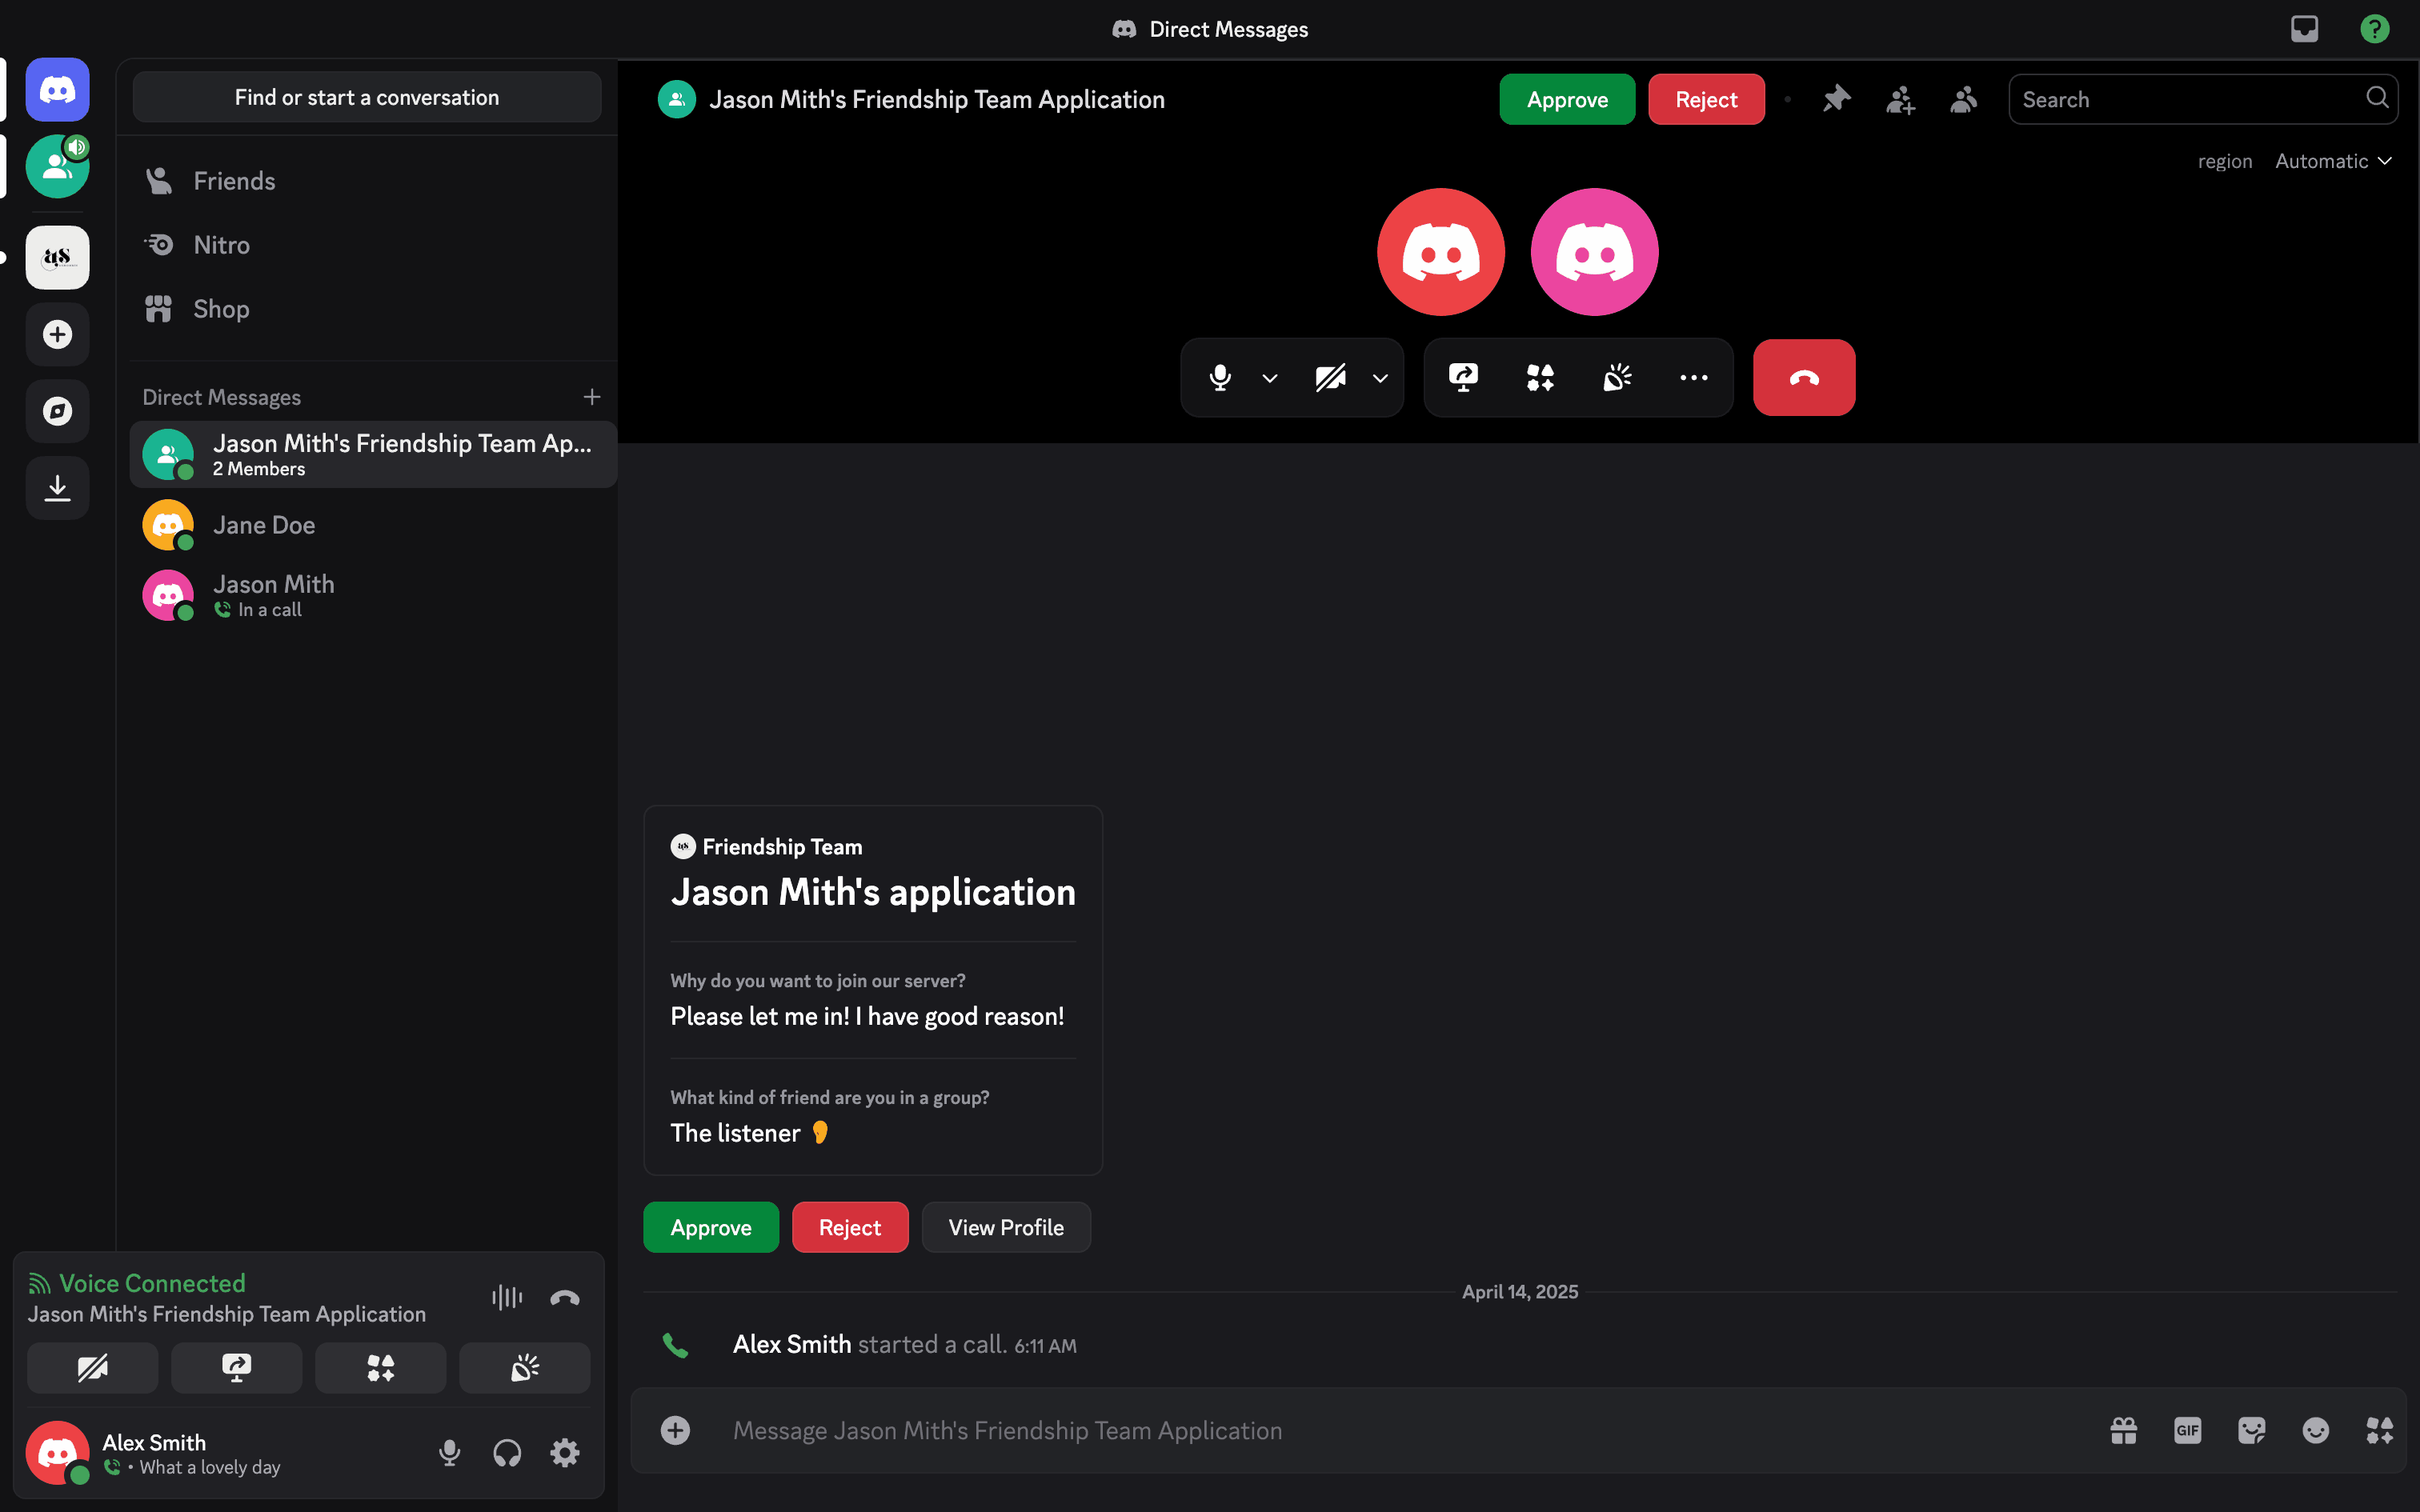Screen dimensions: 2420x1512
Task: Turn on camera in call controls
Action: pyautogui.click(x=1330, y=377)
